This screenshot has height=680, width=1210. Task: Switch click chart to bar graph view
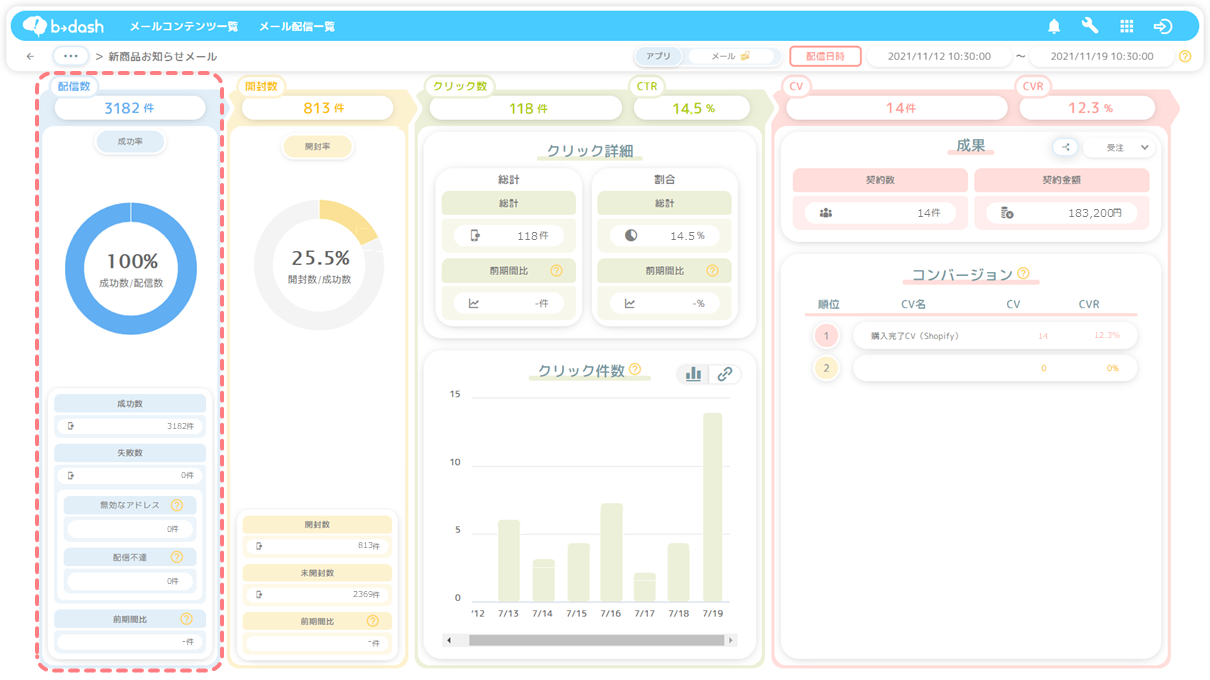click(693, 374)
